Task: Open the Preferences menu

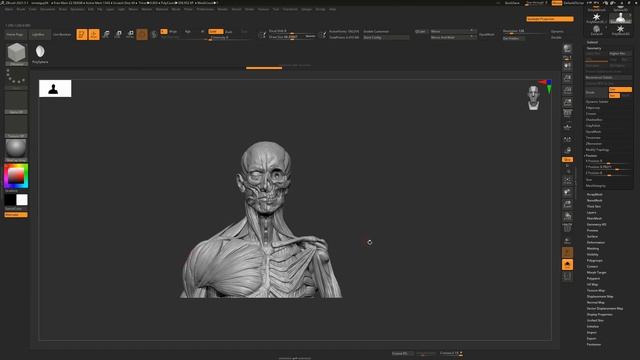Action: tap(205, 9)
